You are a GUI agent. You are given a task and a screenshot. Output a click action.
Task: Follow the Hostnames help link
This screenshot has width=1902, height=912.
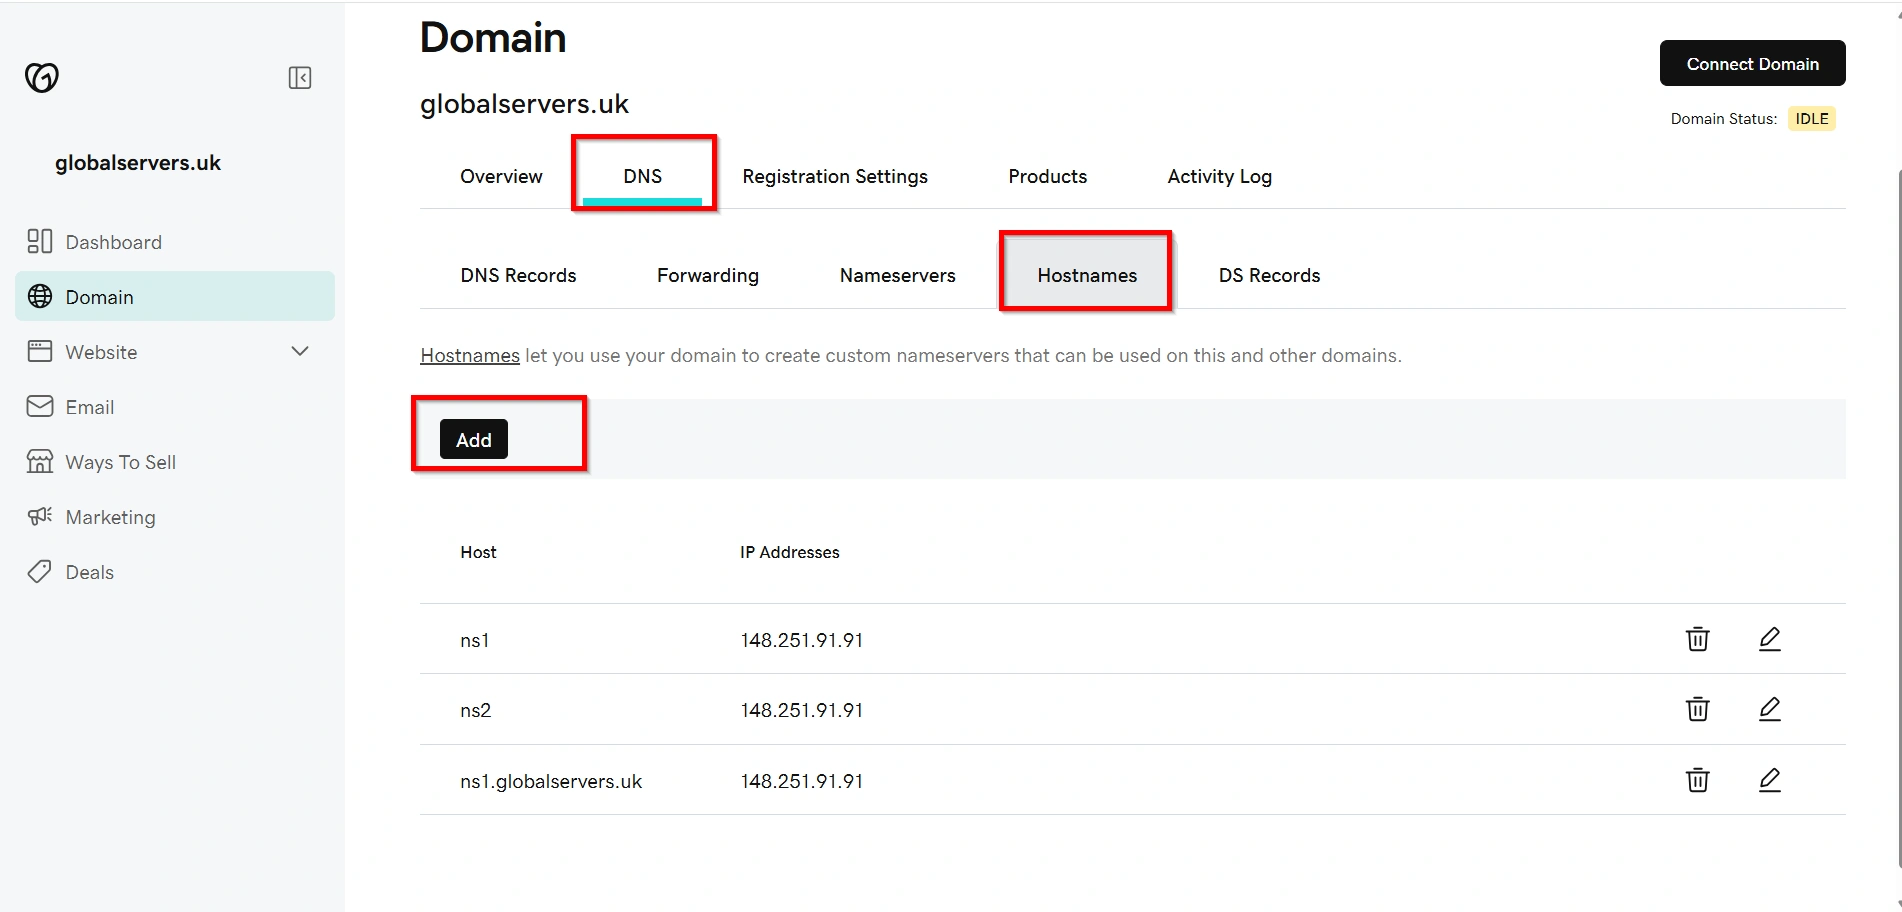pyautogui.click(x=470, y=355)
